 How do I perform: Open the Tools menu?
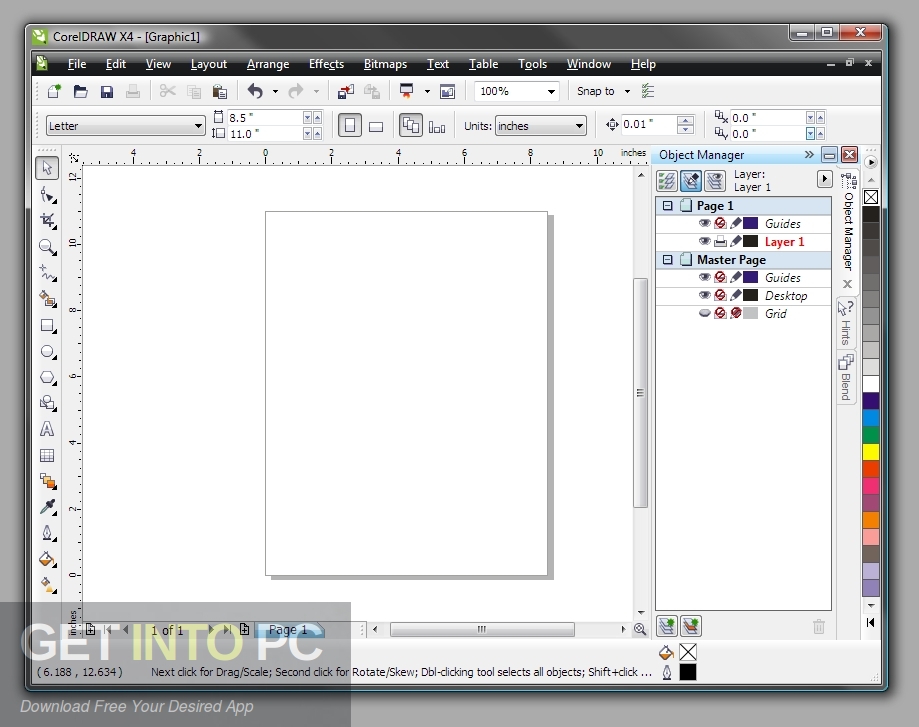[532, 64]
